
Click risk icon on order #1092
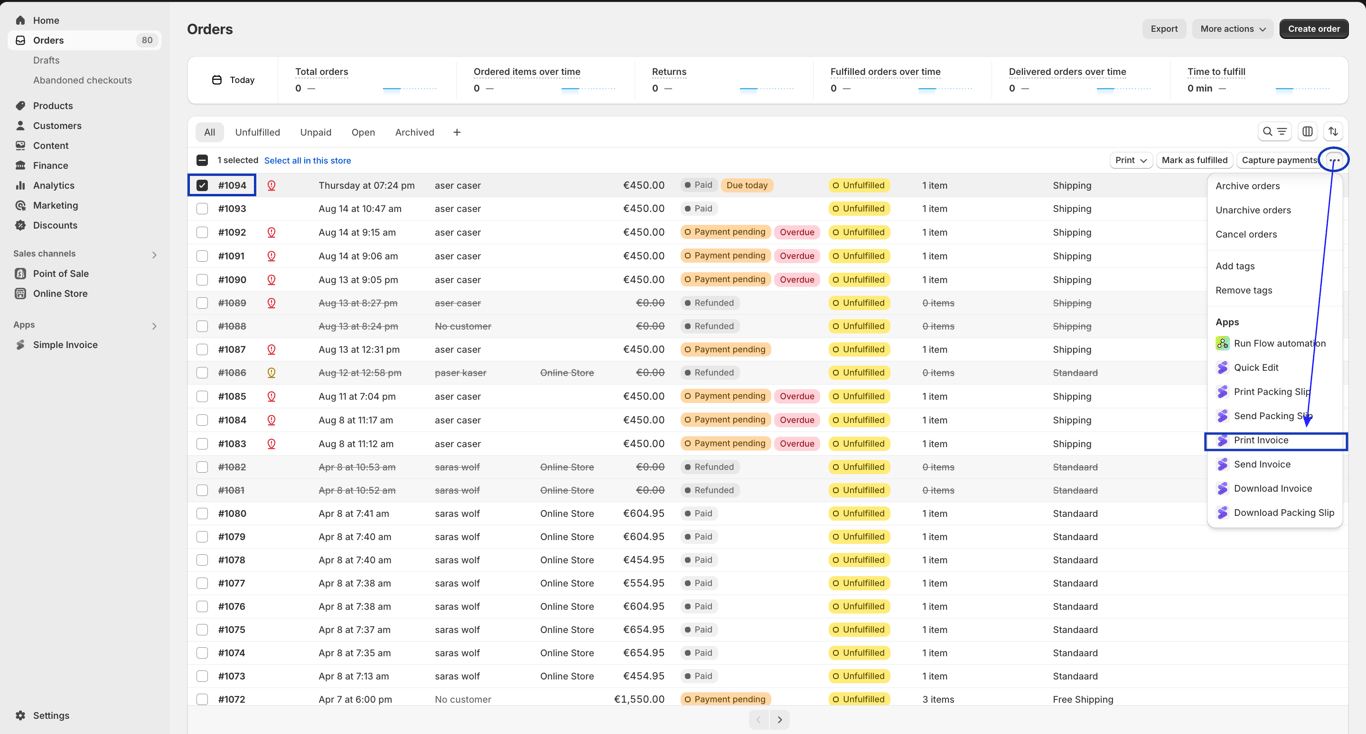(271, 232)
